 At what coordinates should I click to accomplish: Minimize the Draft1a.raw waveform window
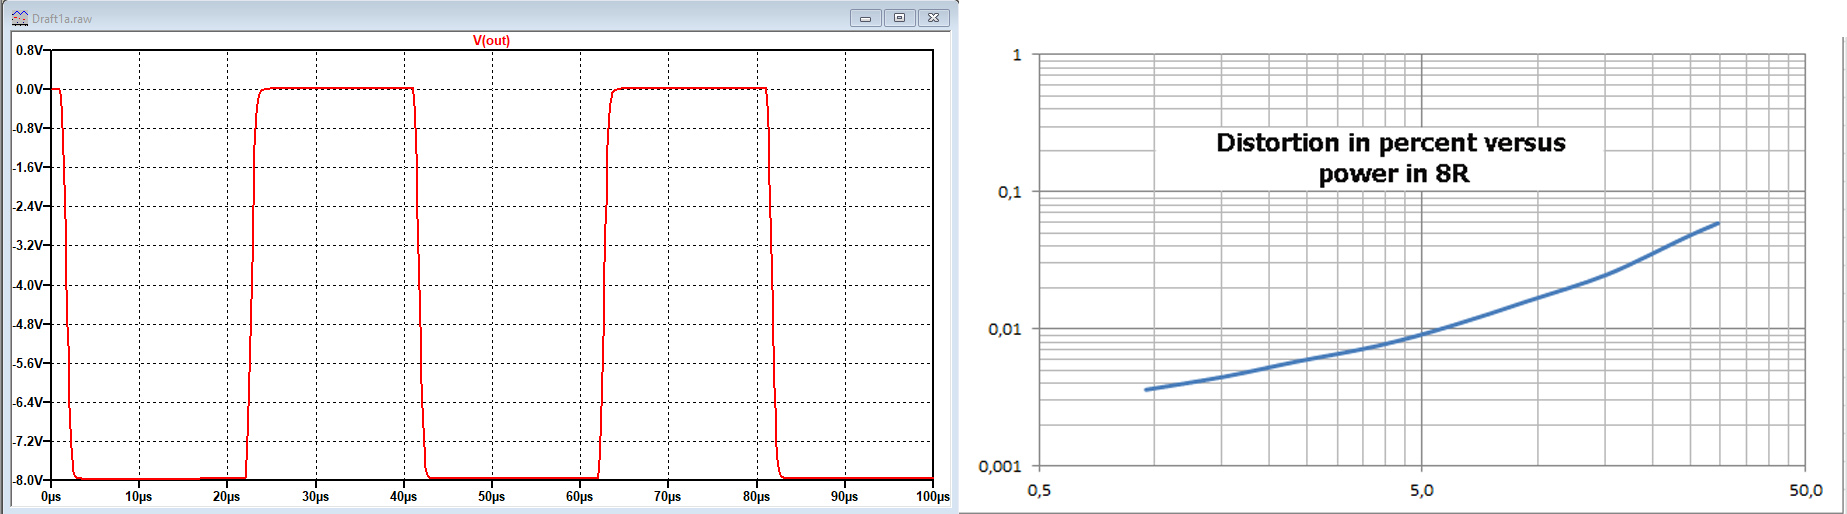pos(866,18)
